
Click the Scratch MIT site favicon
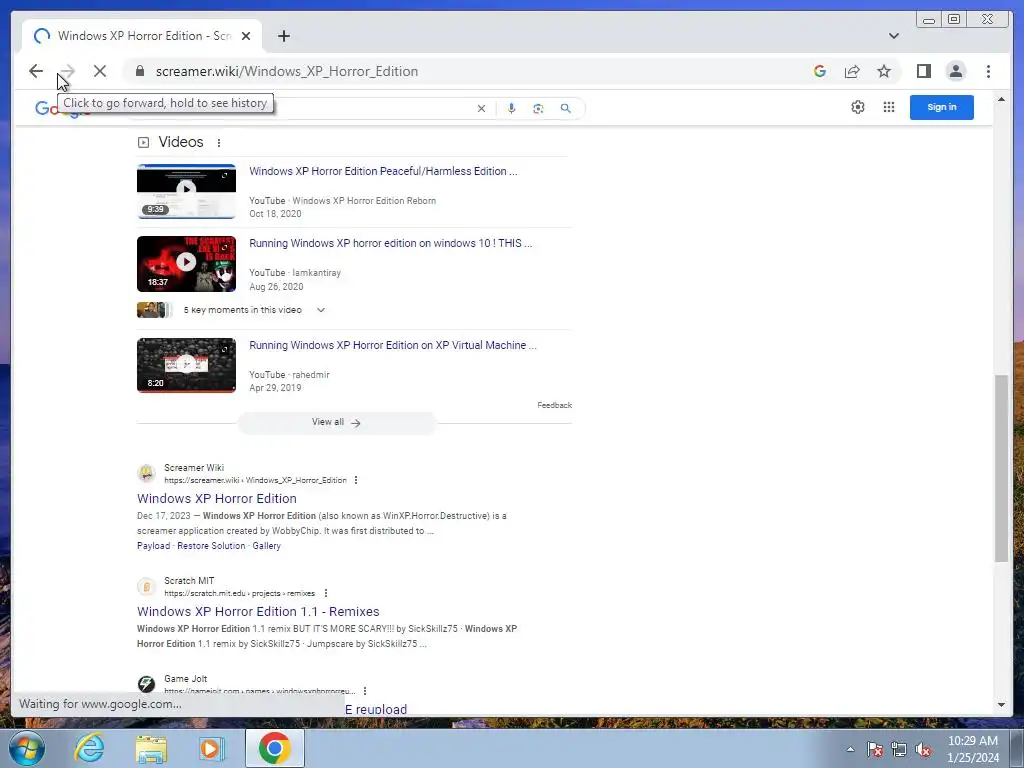[146, 586]
